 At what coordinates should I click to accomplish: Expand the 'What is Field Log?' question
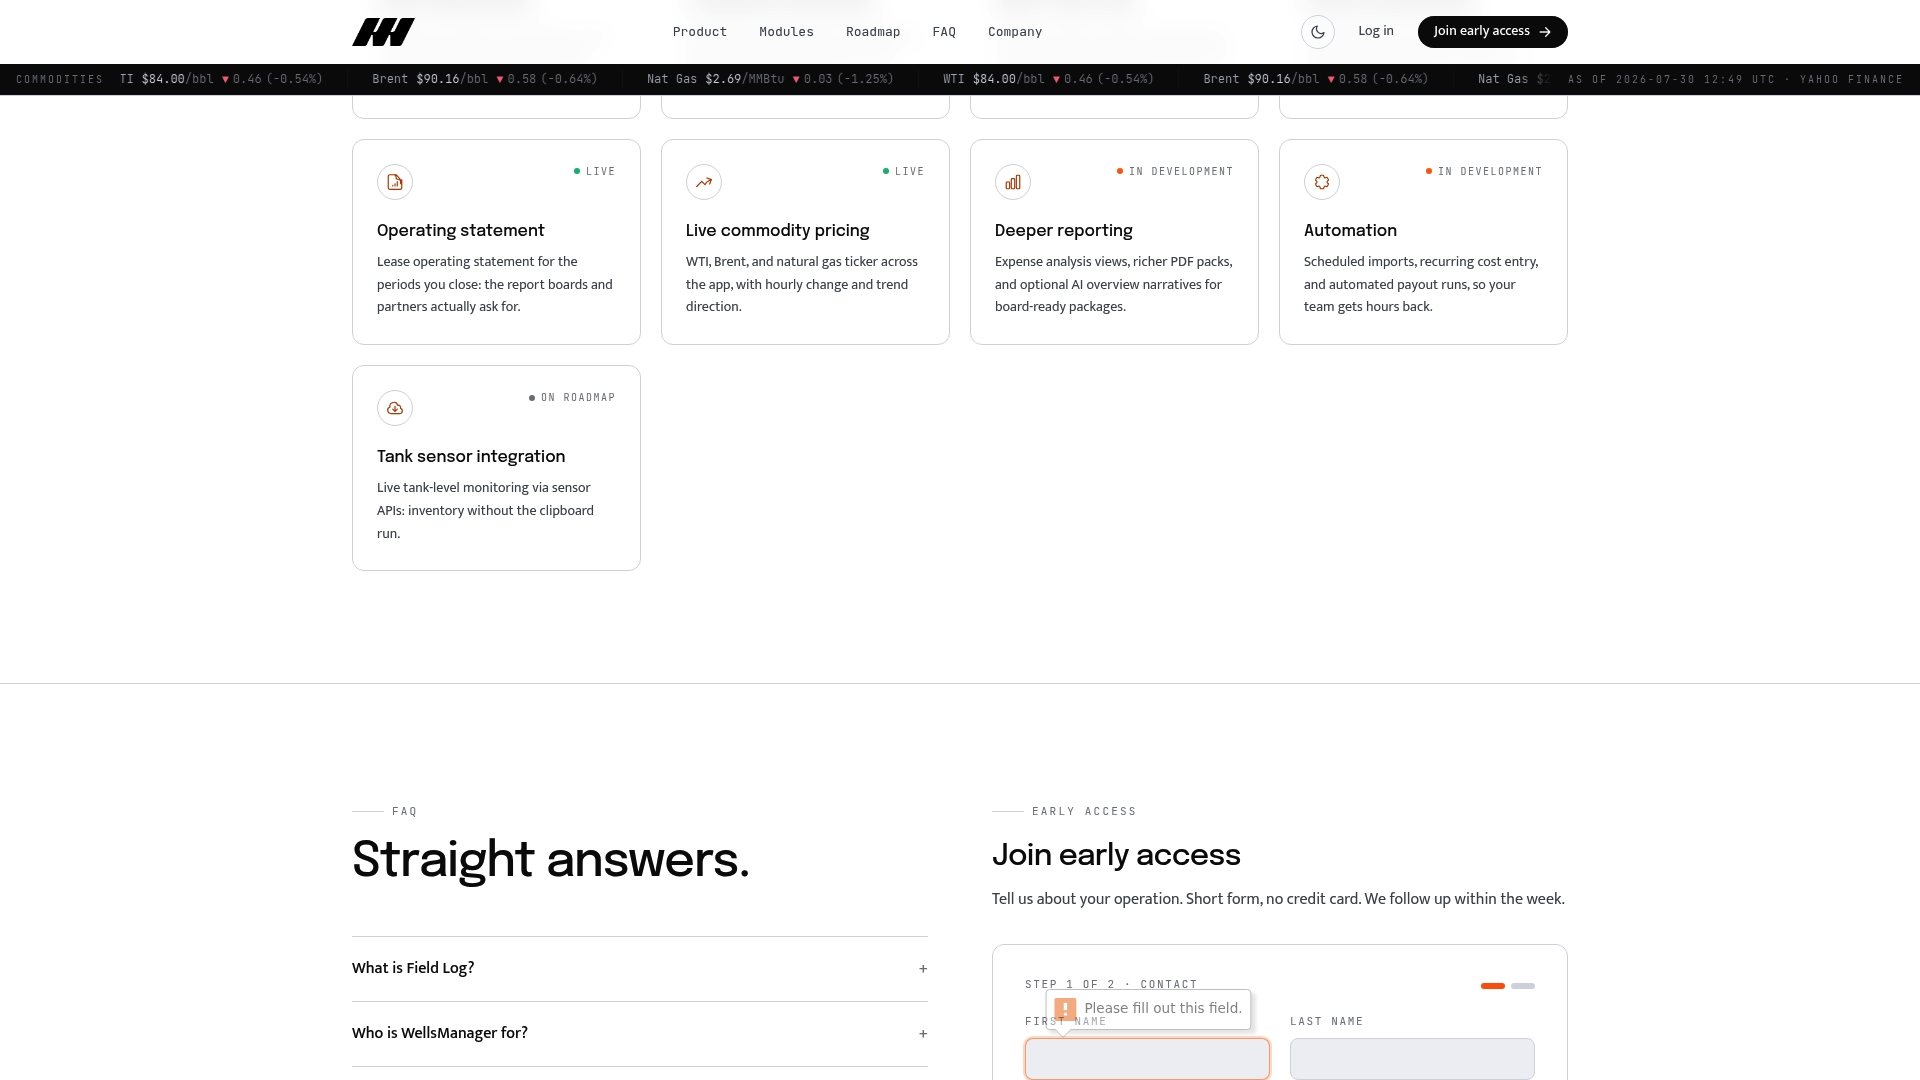(x=640, y=968)
